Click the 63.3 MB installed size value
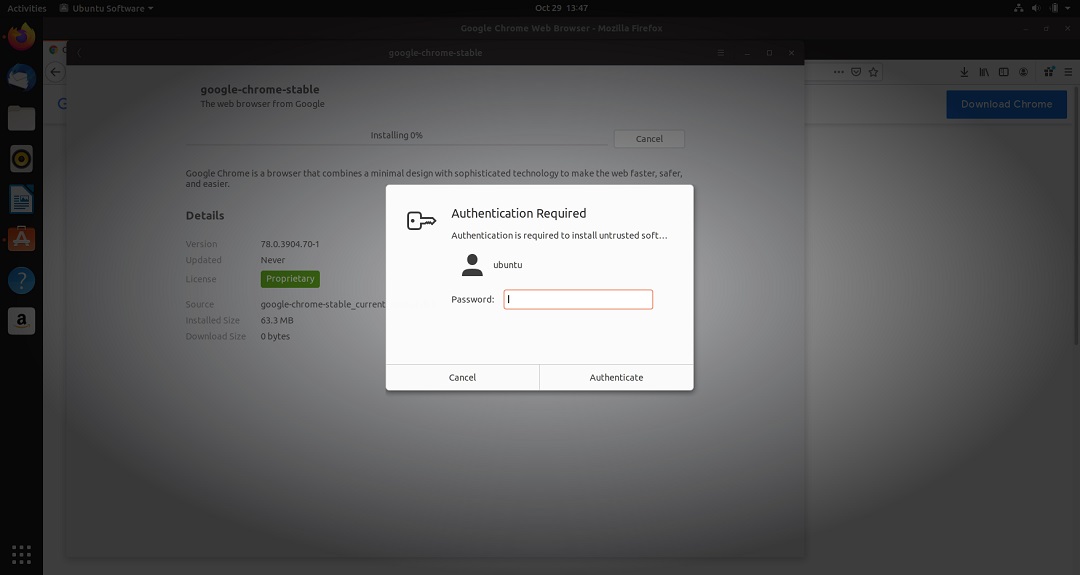The image size is (1080, 575). 277,320
